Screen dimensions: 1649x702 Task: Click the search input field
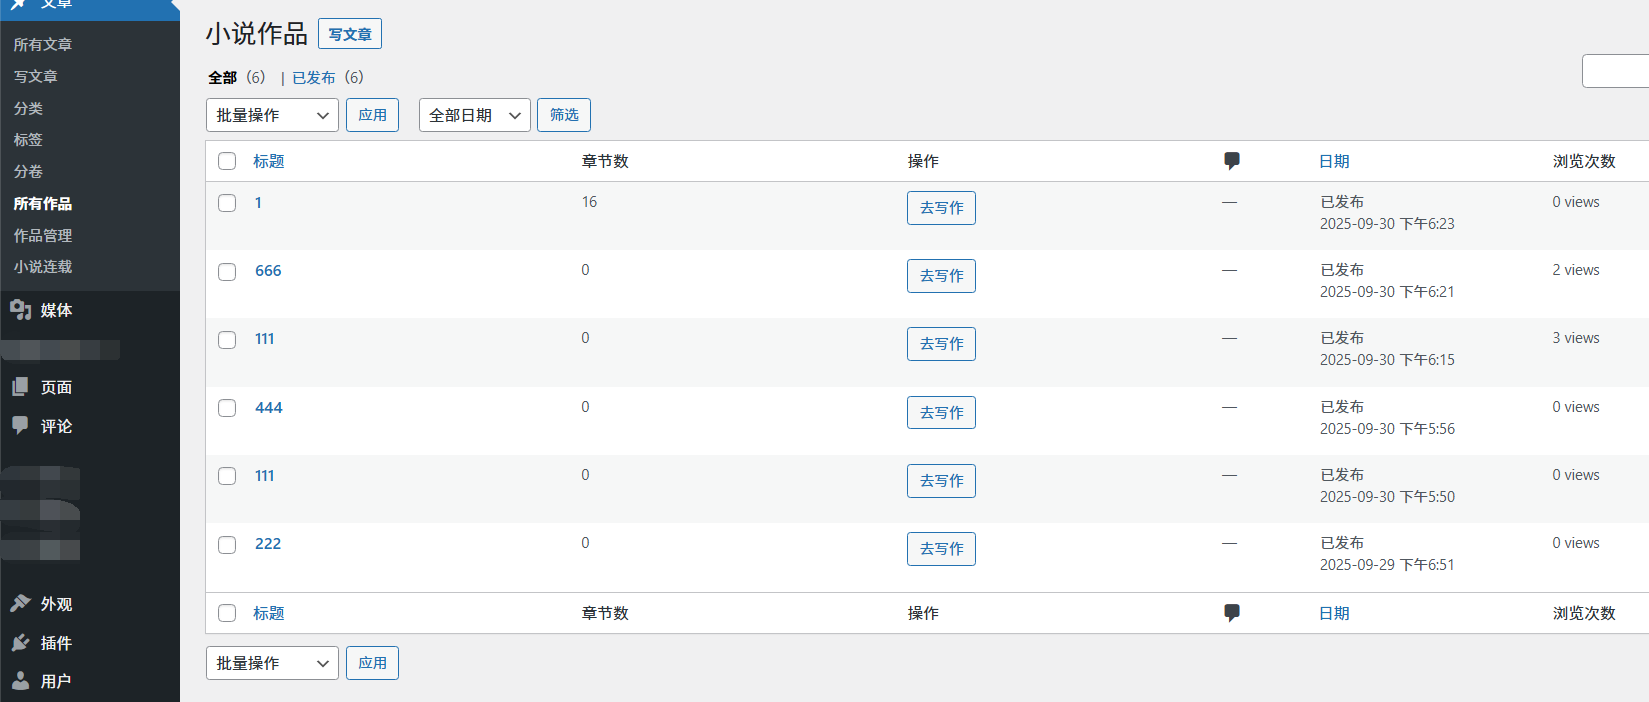click(x=1615, y=72)
